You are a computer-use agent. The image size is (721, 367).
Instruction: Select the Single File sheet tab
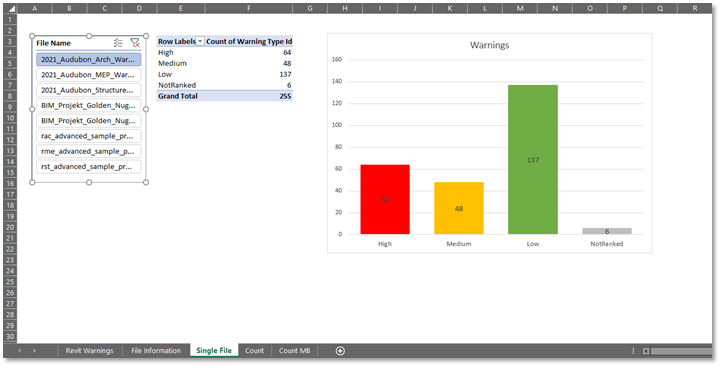214,350
